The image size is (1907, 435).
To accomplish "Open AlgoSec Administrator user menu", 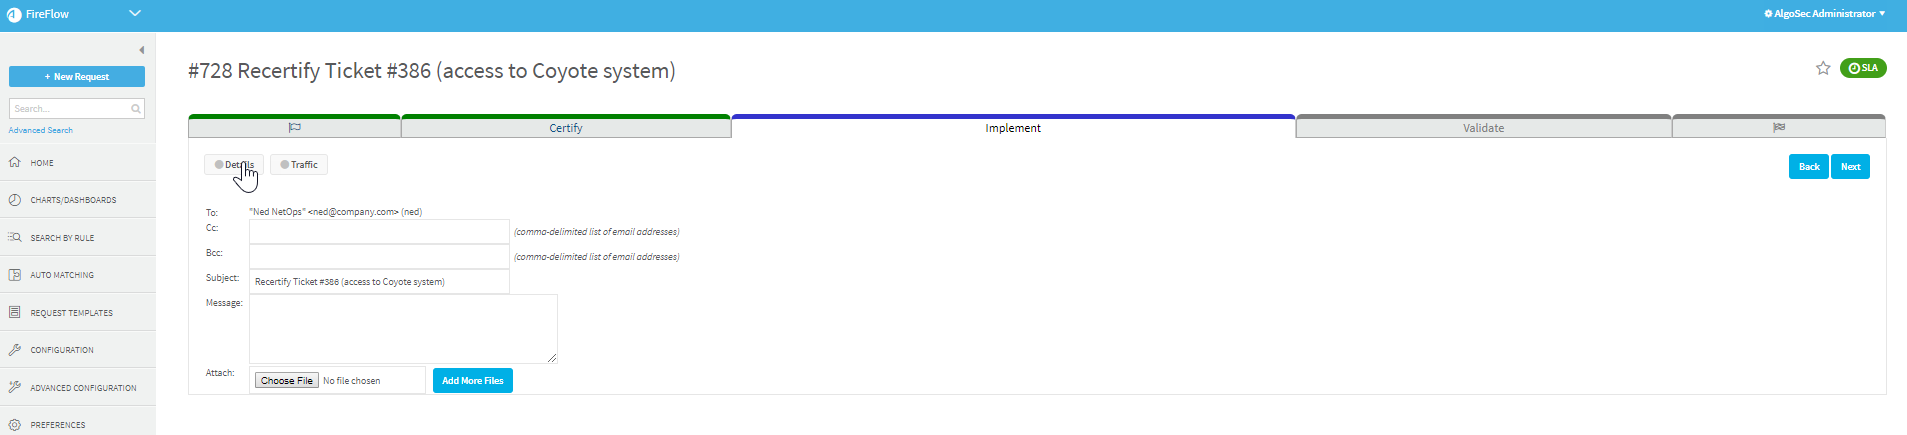I will pyautogui.click(x=1824, y=14).
